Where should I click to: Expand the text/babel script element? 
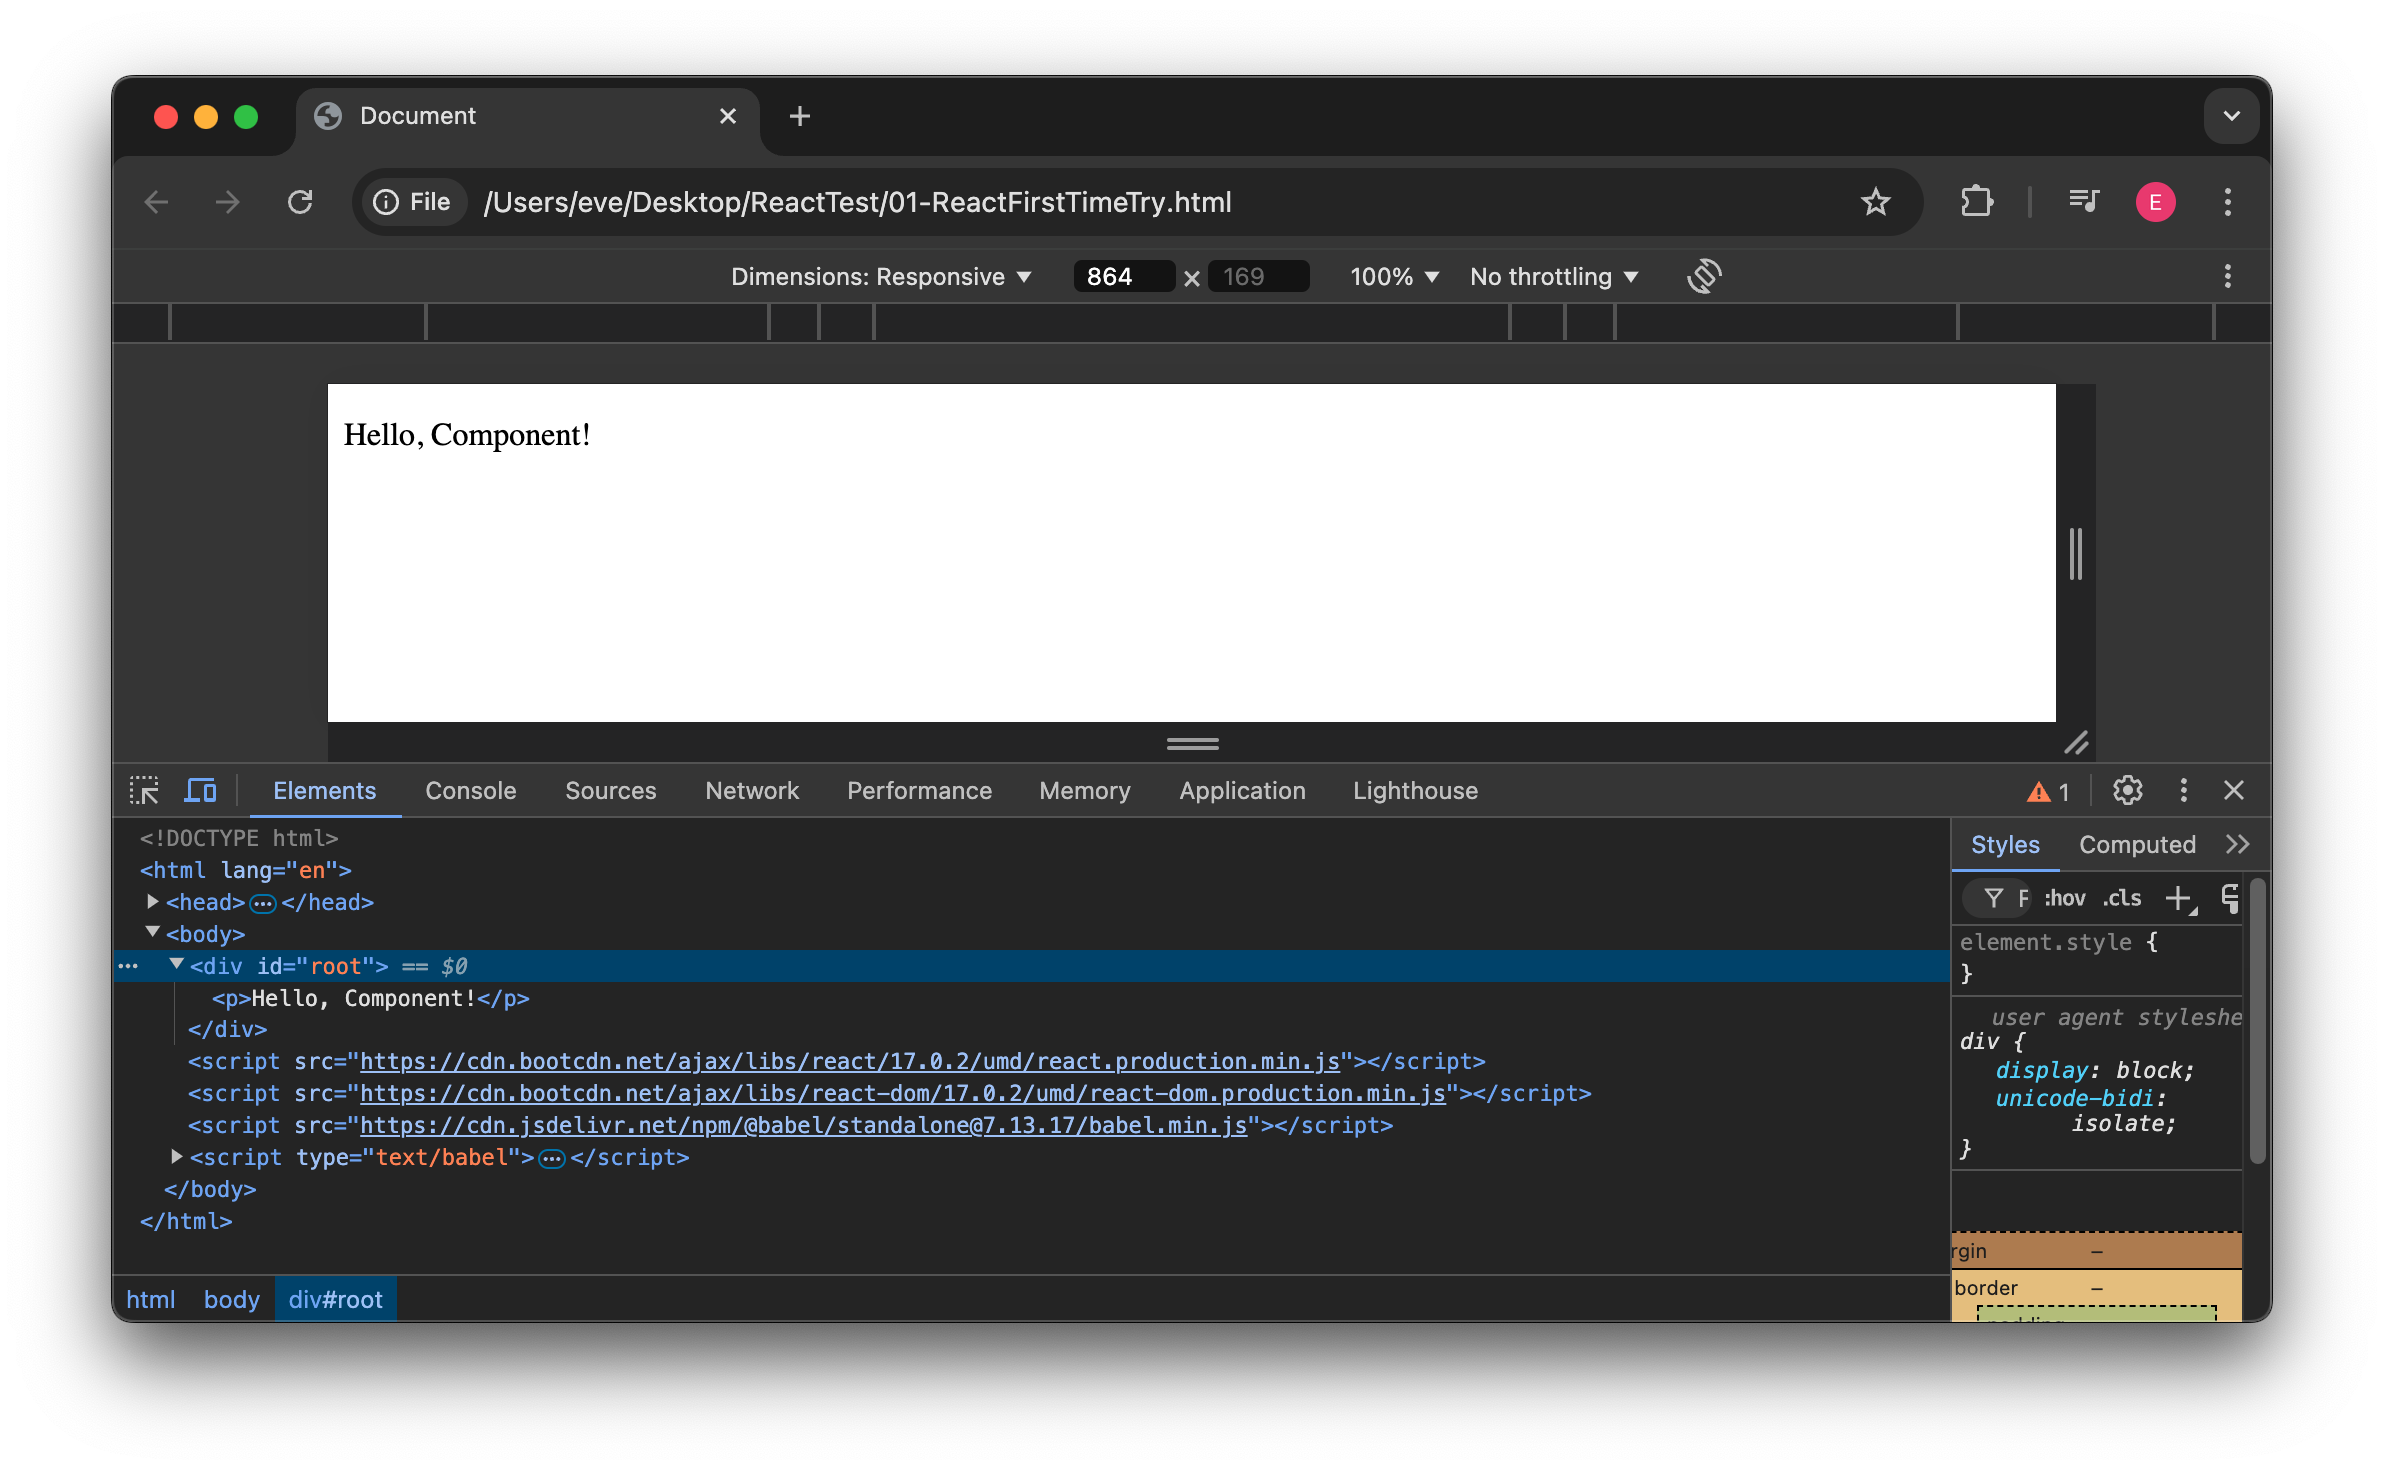pyautogui.click(x=175, y=1157)
